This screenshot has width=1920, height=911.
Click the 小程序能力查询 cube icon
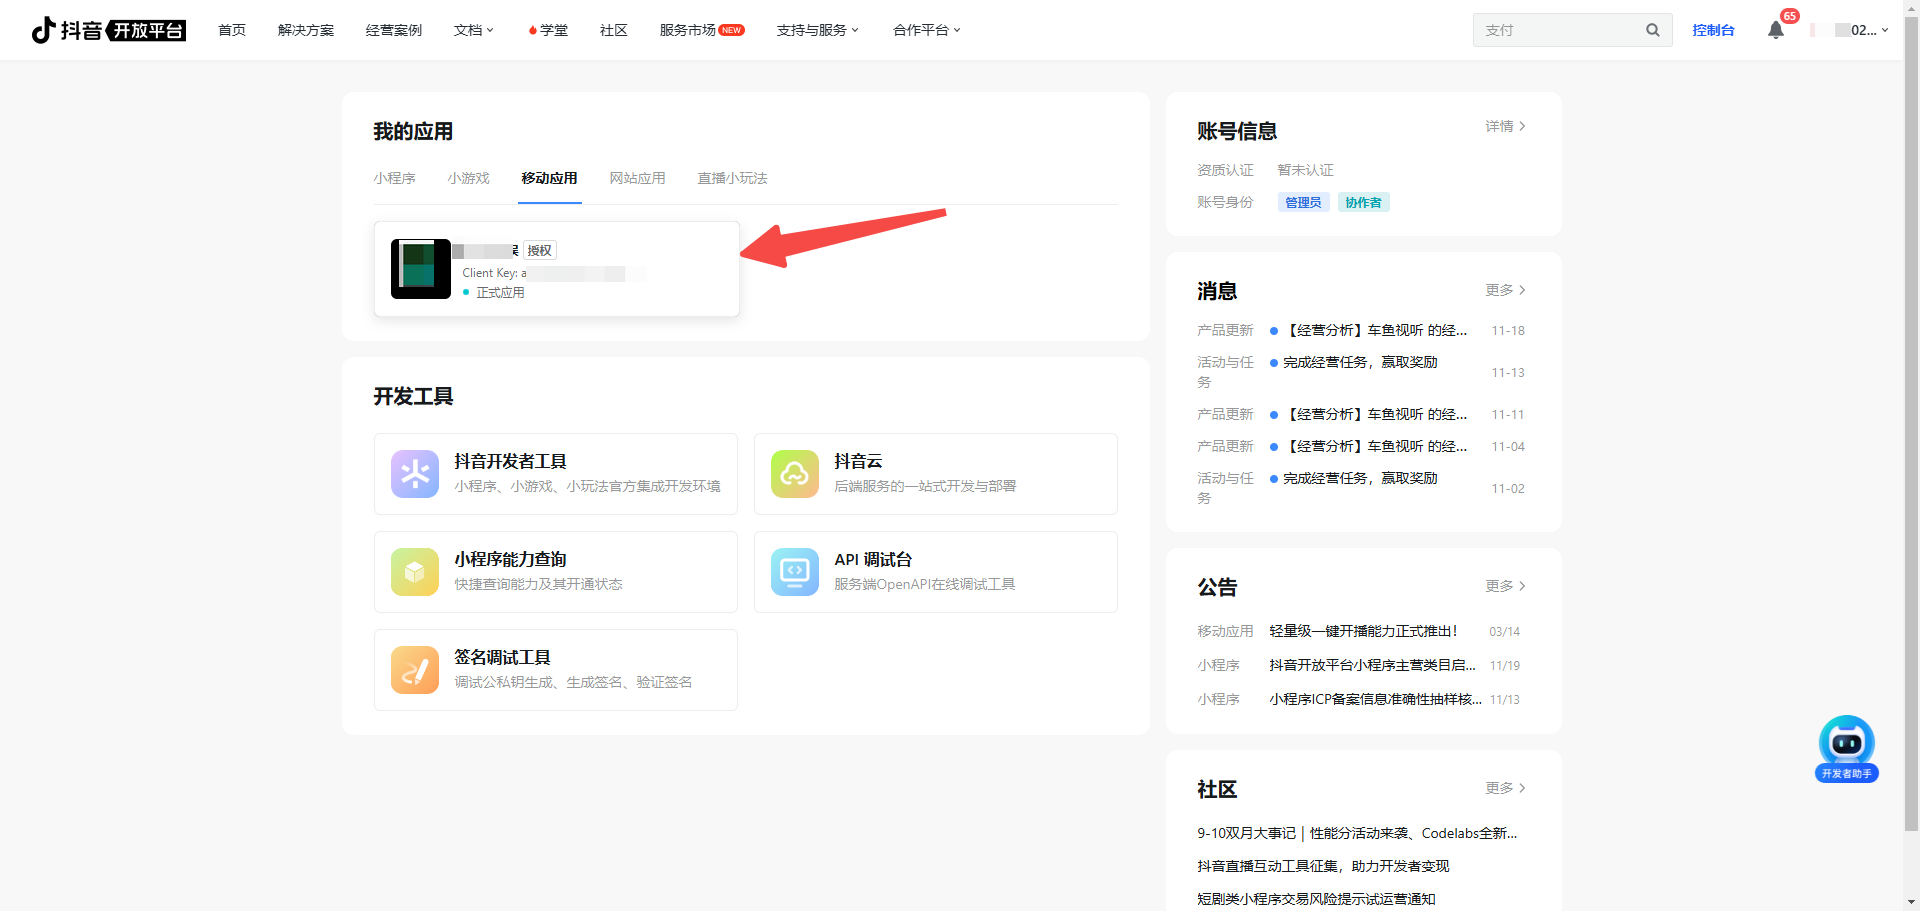tap(415, 572)
